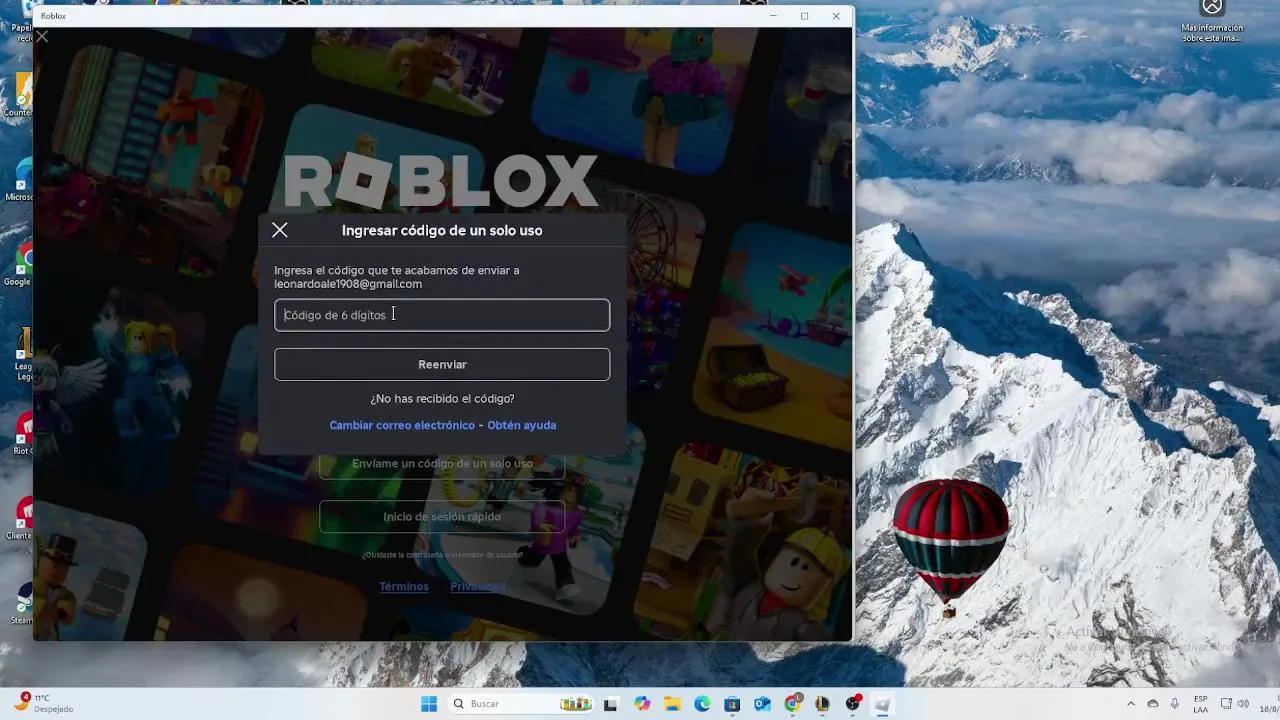Close the one-time code dialog with the X icon

point(280,230)
